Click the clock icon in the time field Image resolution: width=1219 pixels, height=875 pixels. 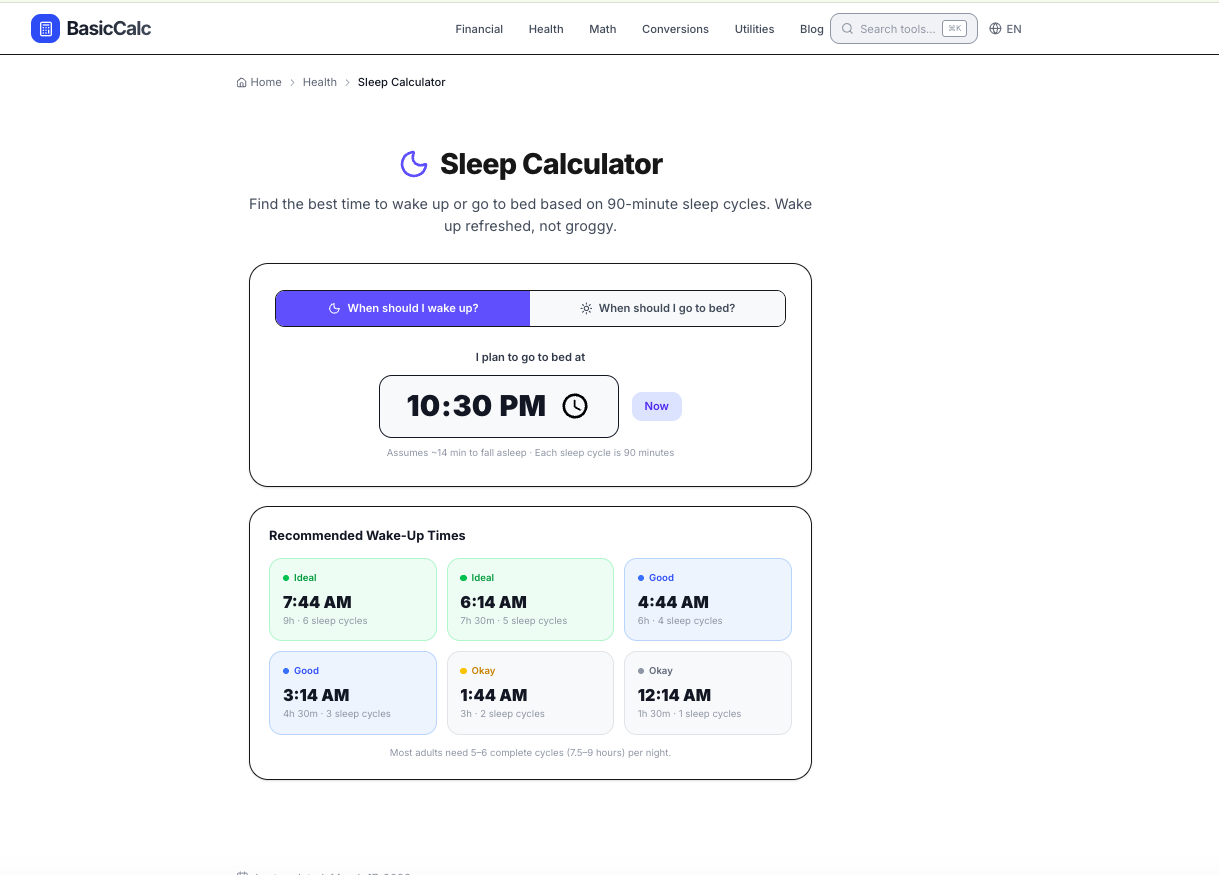click(x=575, y=406)
